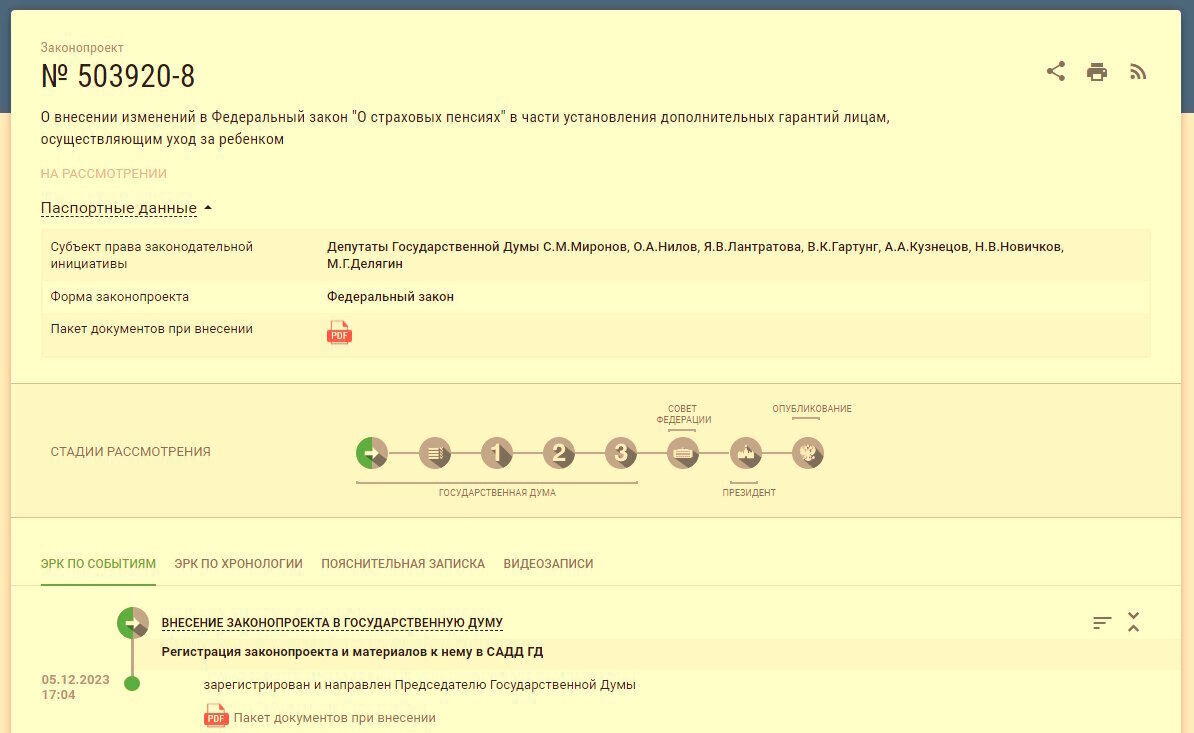The image size is (1194, 733).
Task: Open PDF in passport data table
Action: click(x=340, y=333)
